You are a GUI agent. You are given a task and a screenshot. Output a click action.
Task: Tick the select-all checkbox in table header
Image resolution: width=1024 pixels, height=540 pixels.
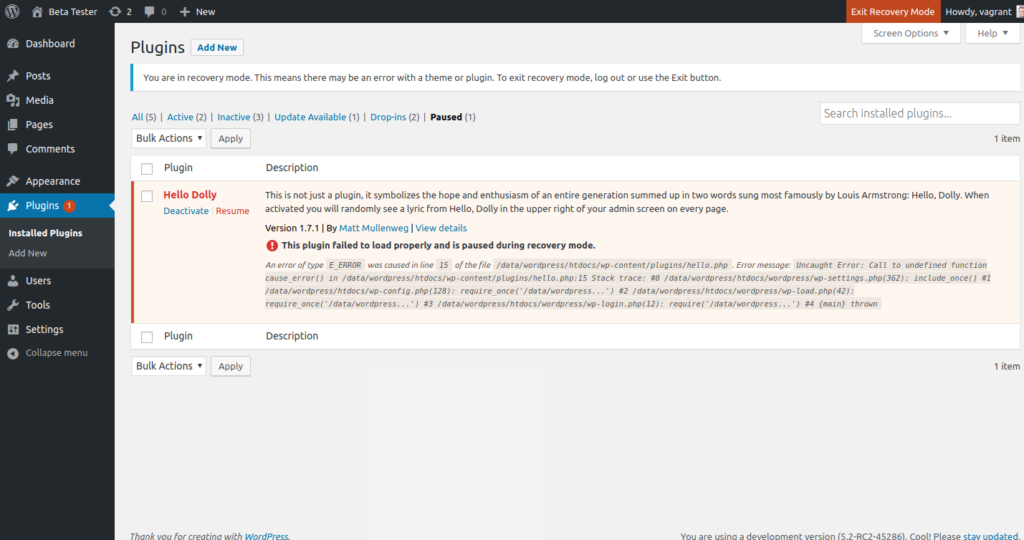point(147,168)
